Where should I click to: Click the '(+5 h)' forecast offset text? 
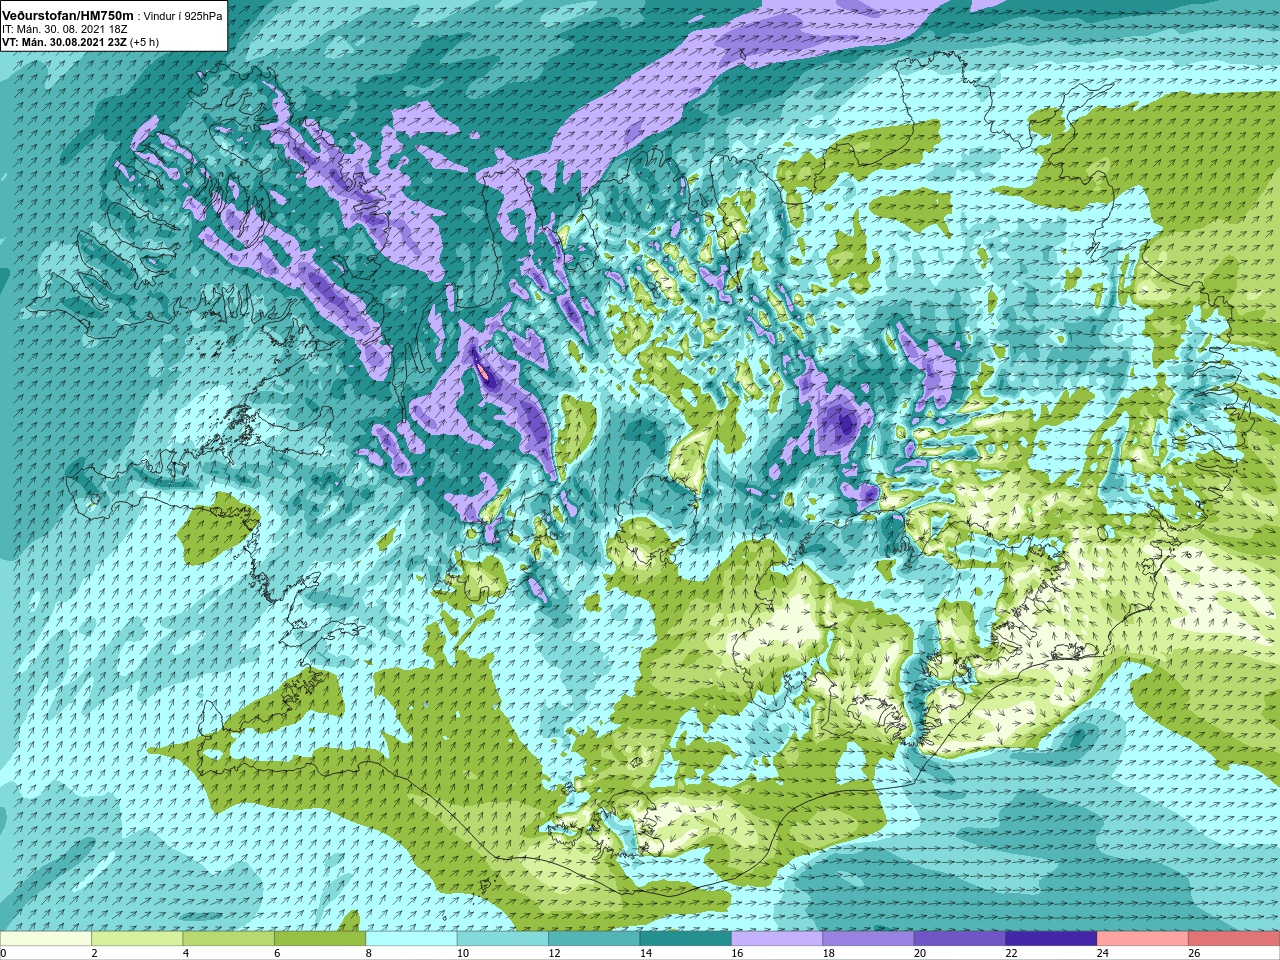[x=144, y=42]
